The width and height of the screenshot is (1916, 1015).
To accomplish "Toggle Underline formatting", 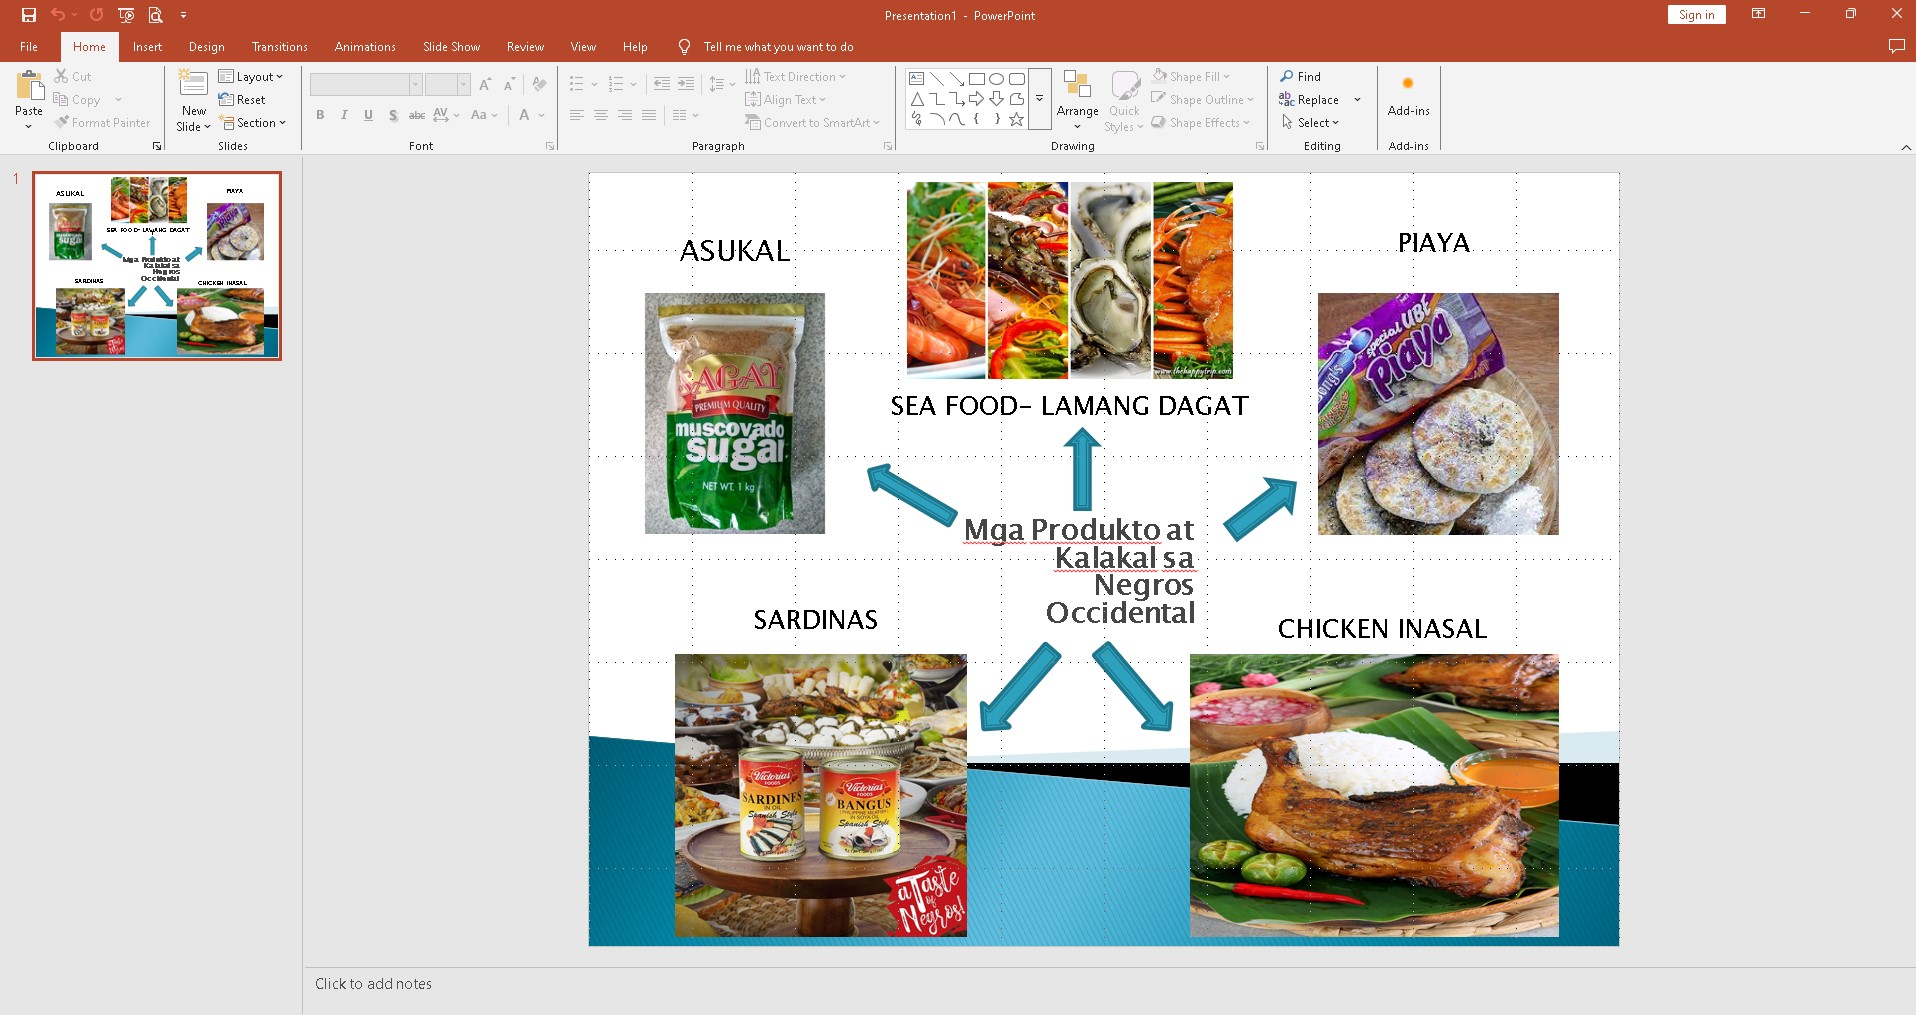I will click(368, 115).
